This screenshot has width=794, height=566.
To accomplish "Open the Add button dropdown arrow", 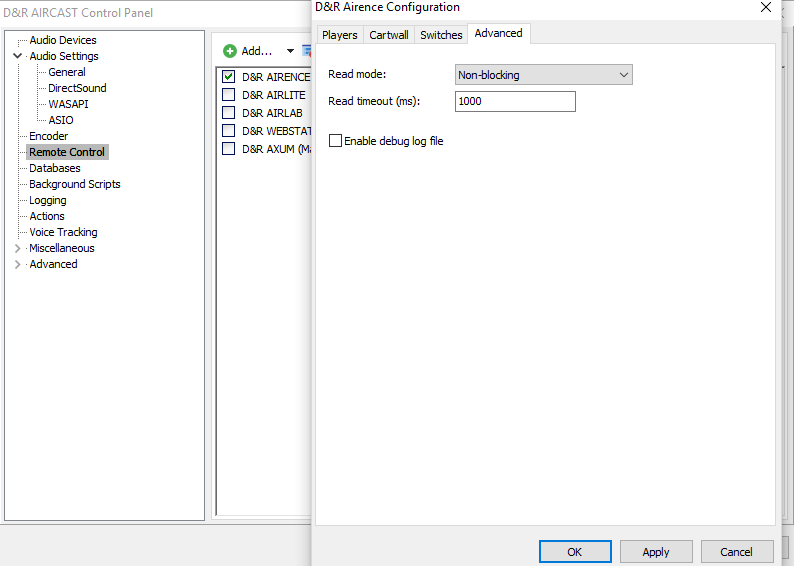I will pyautogui.click(x=290, y=51).
